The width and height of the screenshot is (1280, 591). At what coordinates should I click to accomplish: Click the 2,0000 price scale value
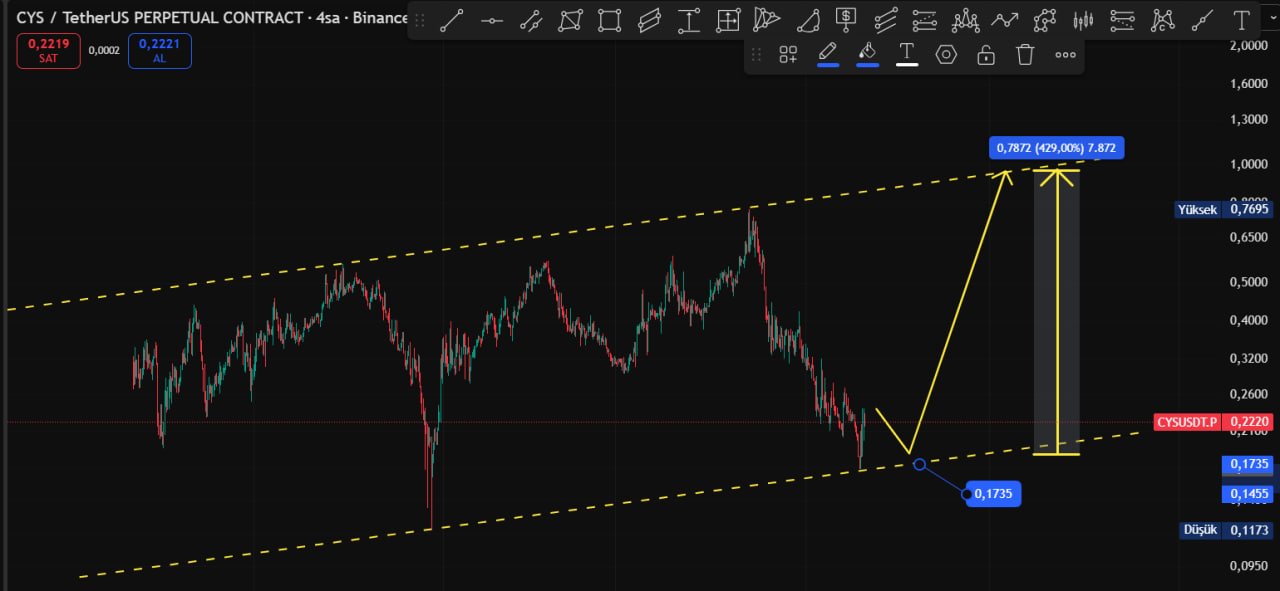click(x=1249, y=46)
